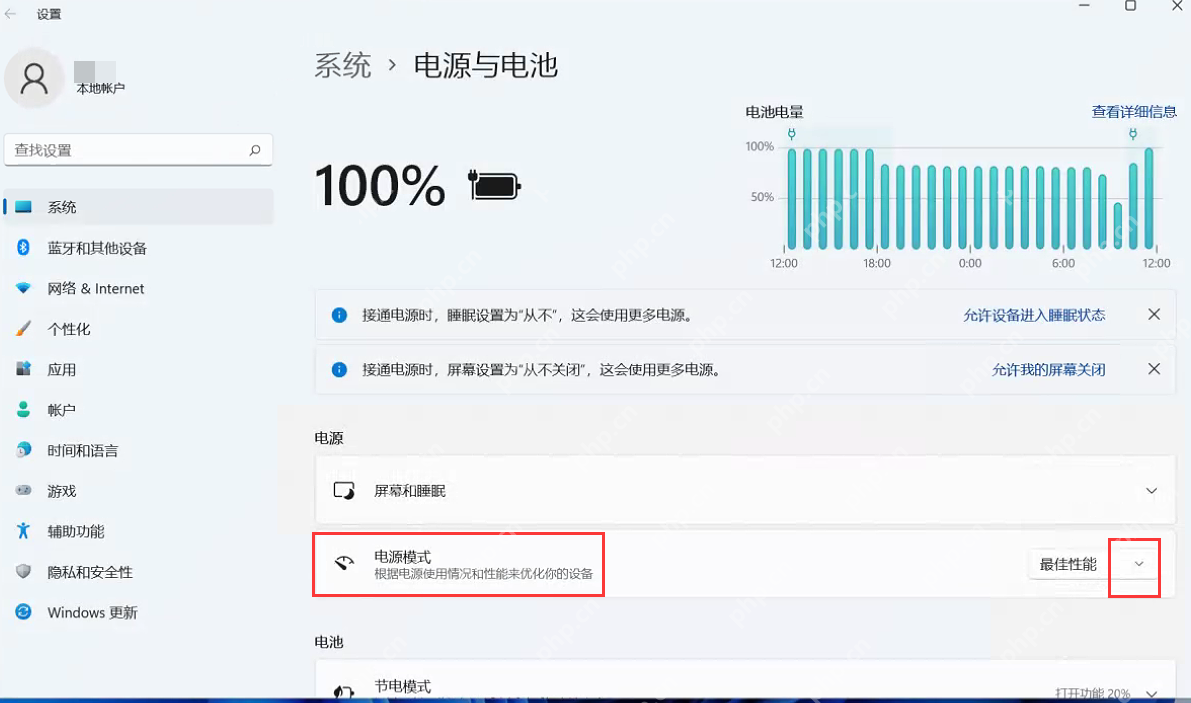Click the battery charging icon beside 100%
1191x703 pixels.
(x=494, y=185)
